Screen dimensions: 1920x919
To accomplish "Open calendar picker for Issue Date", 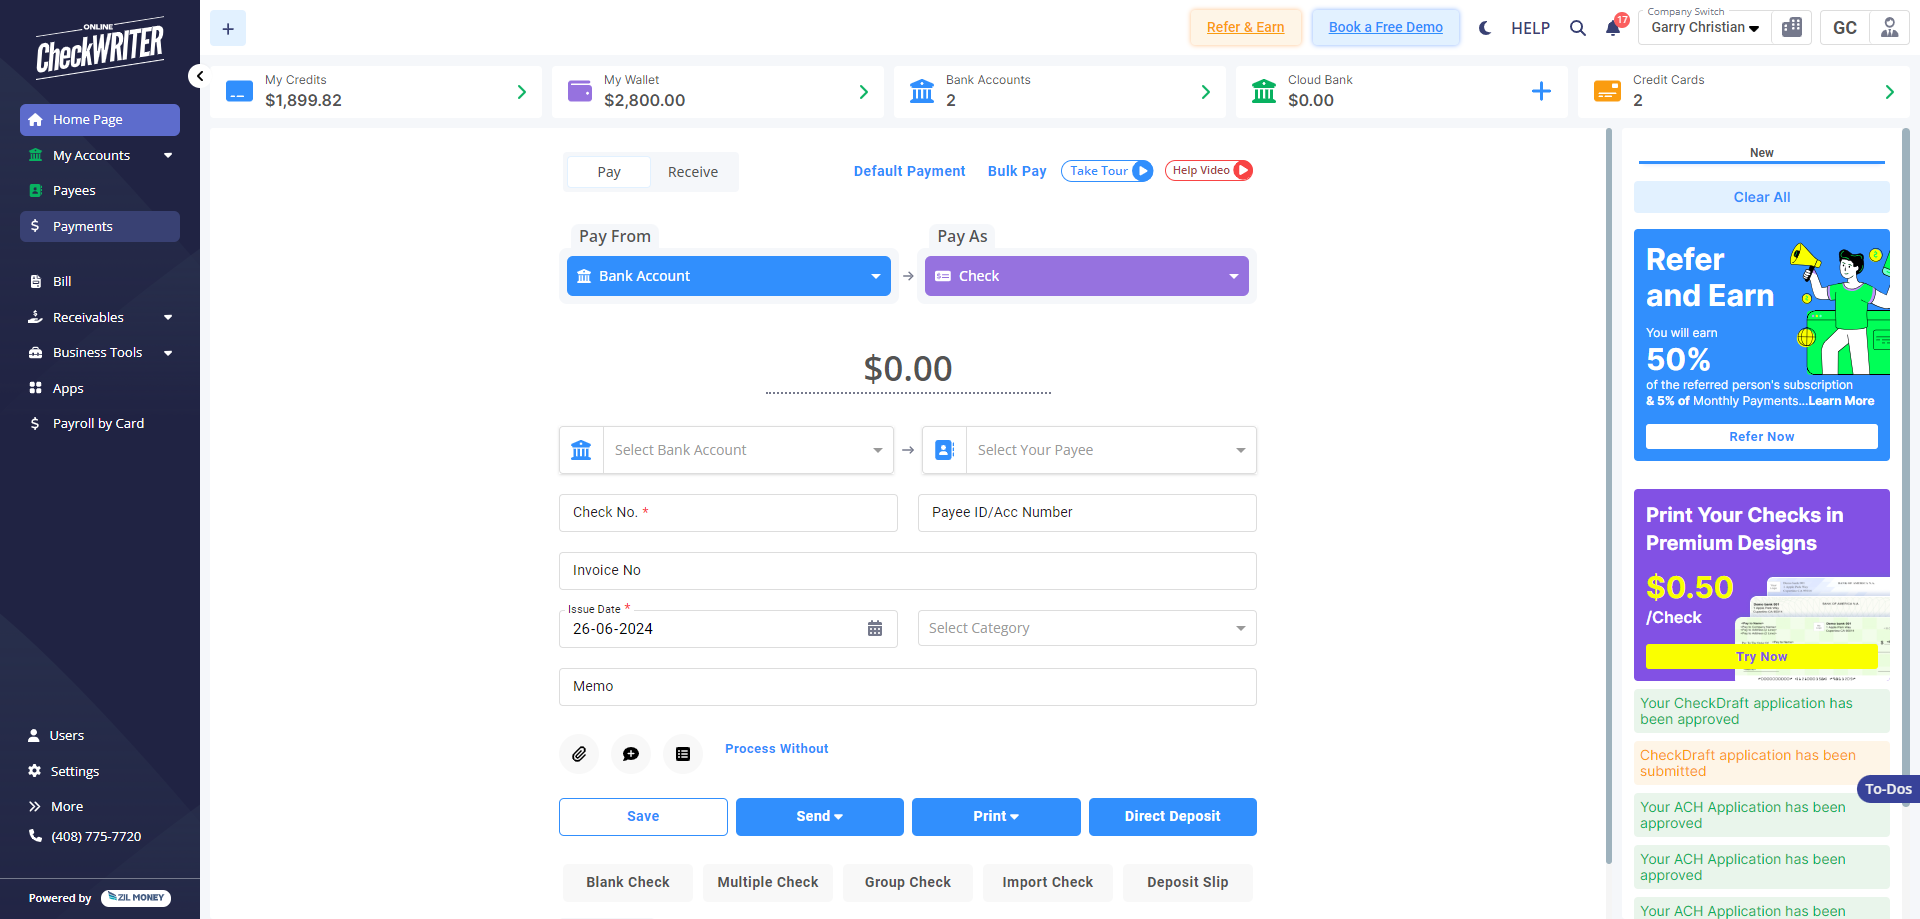I will 875,629.
